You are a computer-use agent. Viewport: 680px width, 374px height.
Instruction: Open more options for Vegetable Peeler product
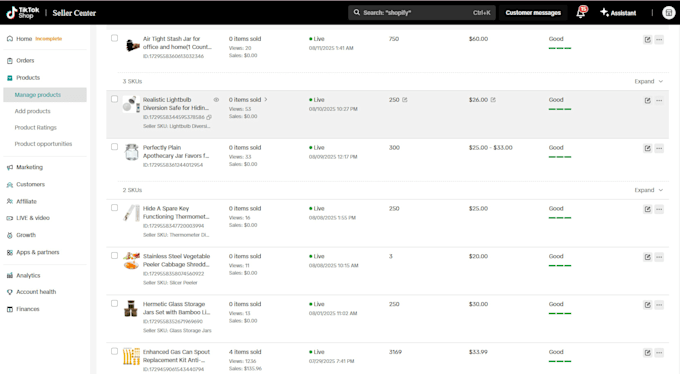pyautogui.click(x=659, y=257)
